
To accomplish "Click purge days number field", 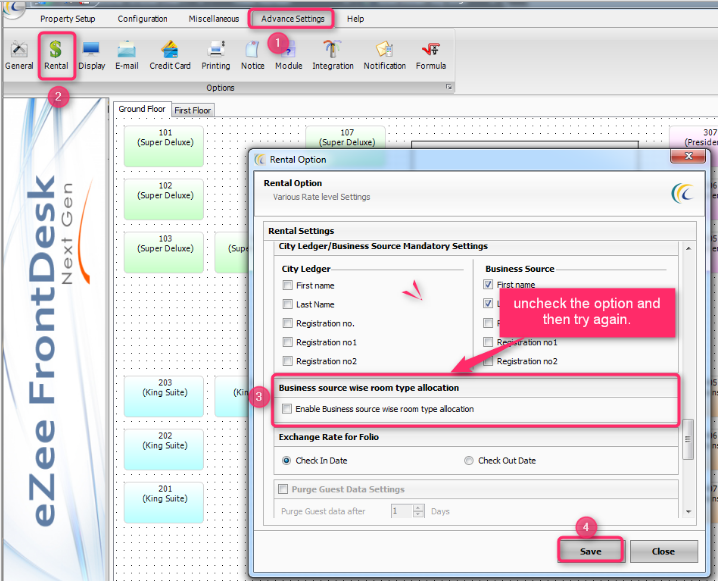I will pos(402,511).
